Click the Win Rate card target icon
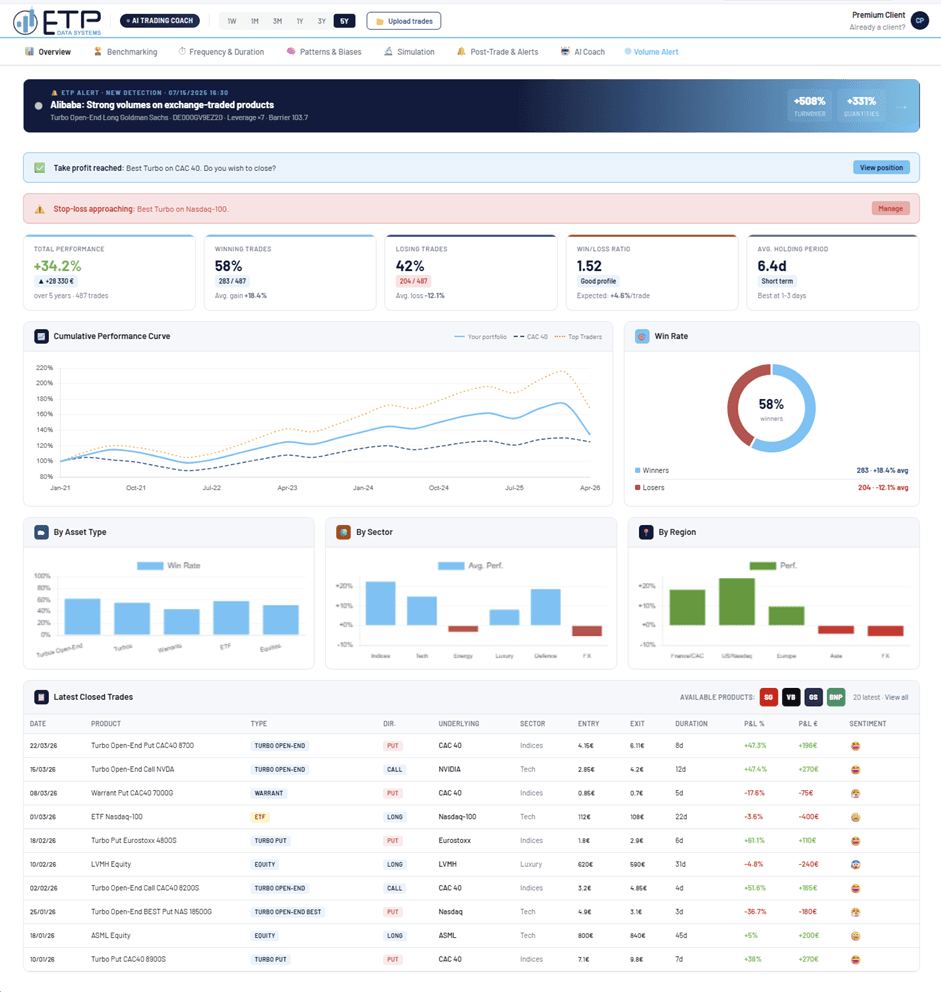 tap(642, 337)
